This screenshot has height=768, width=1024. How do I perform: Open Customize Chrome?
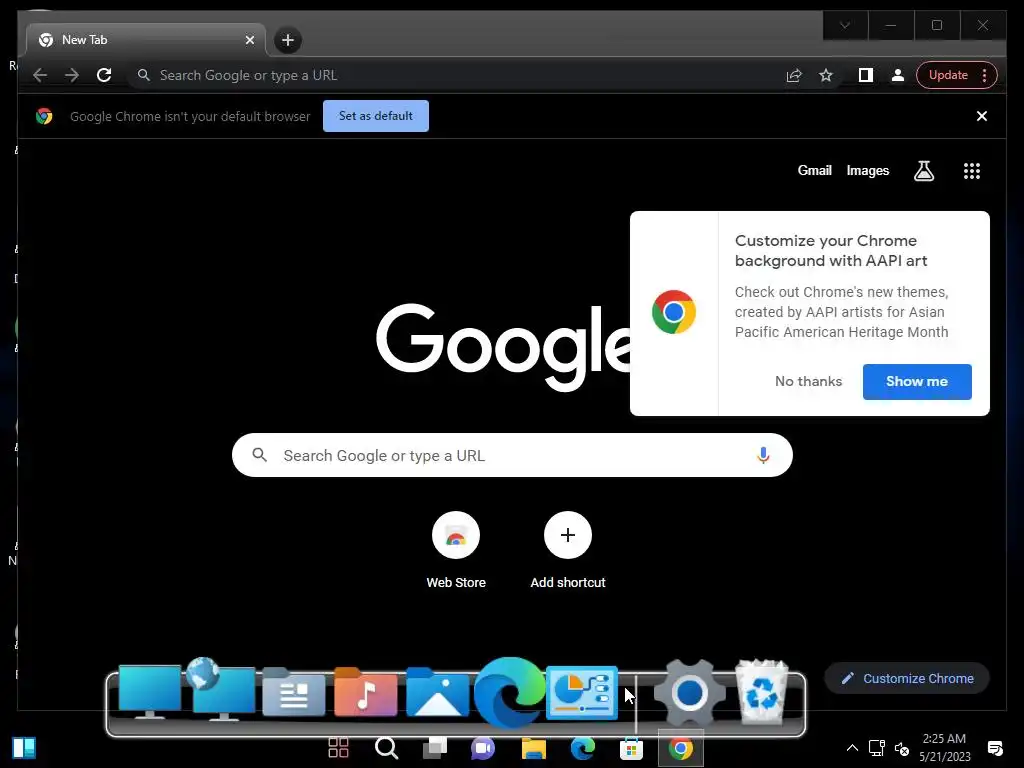point(907,679)
